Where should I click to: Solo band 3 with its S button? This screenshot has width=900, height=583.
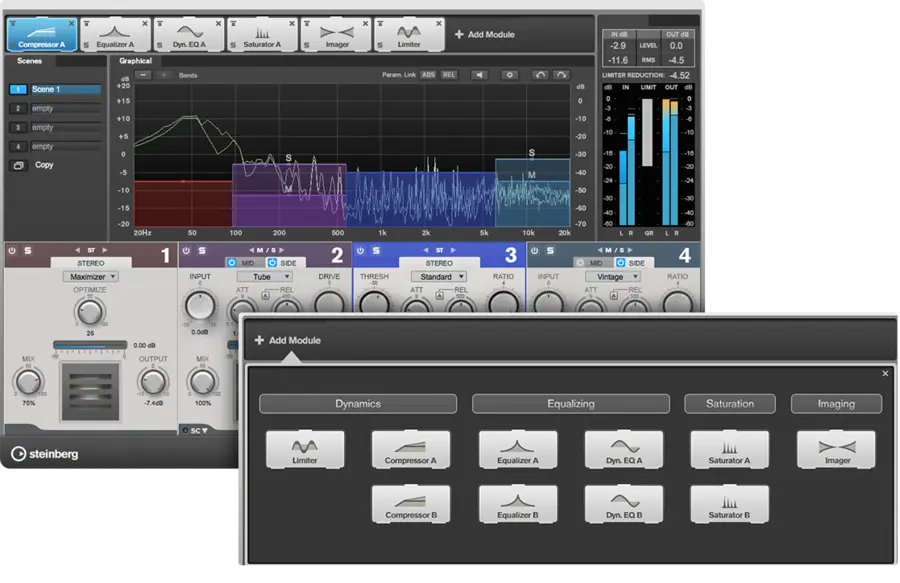tap(376, 251)
